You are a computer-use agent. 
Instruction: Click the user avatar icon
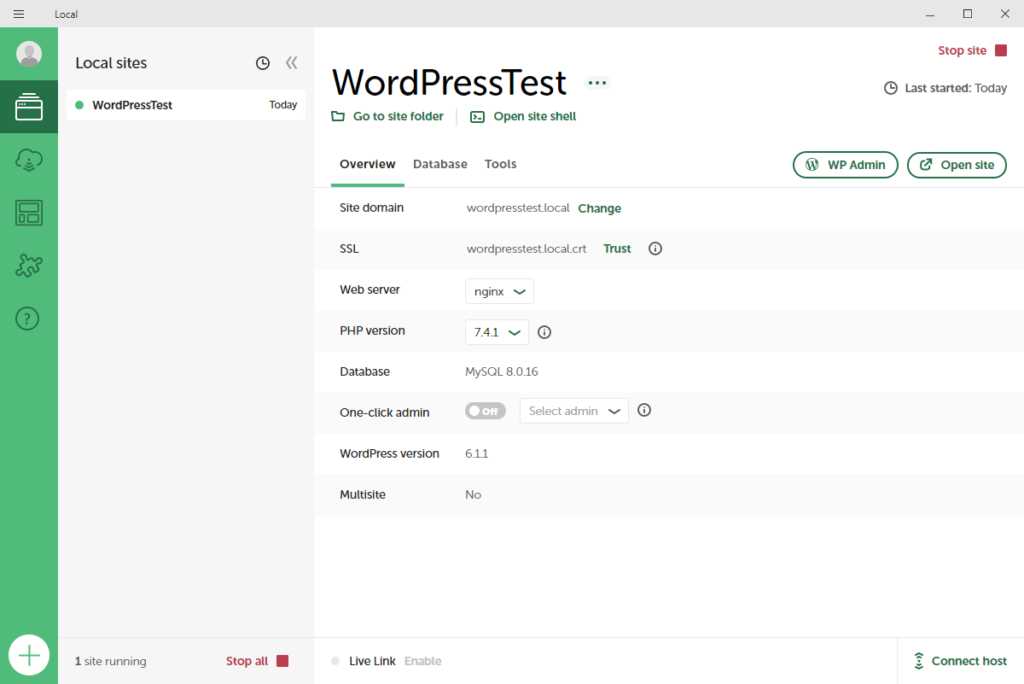coord(29,54)
